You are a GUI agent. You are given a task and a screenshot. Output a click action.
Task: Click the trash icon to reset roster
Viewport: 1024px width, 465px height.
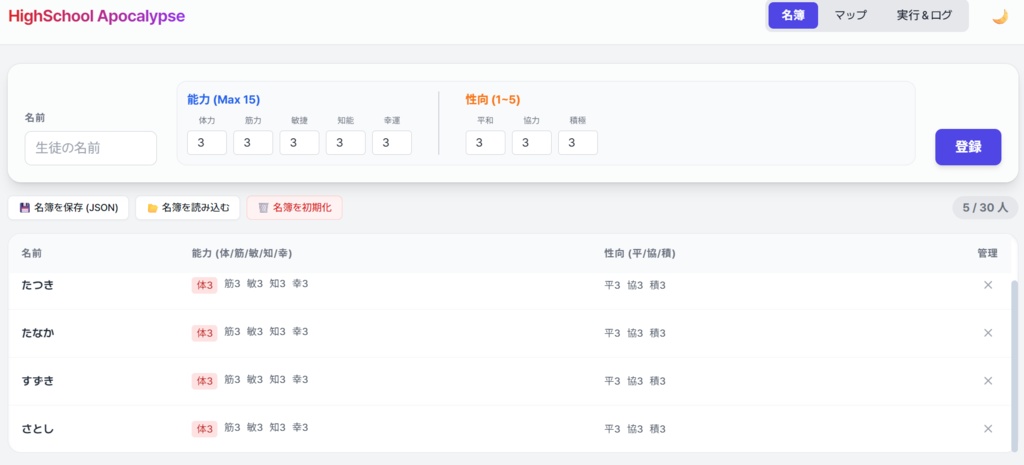point(263,208)
